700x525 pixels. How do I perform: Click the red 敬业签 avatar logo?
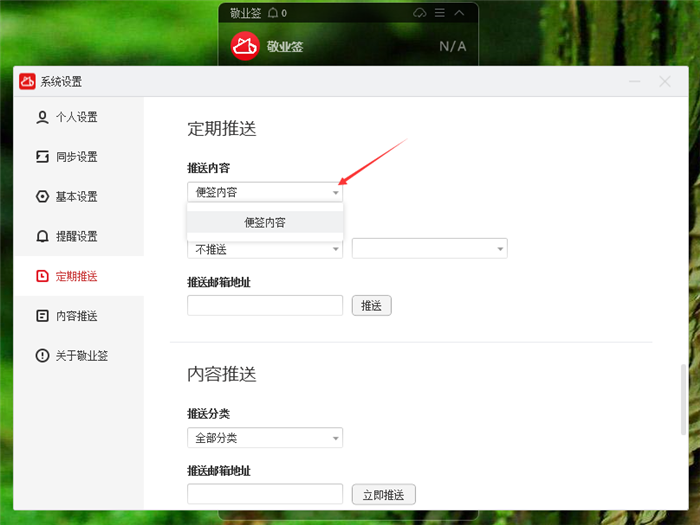[245, 46]
